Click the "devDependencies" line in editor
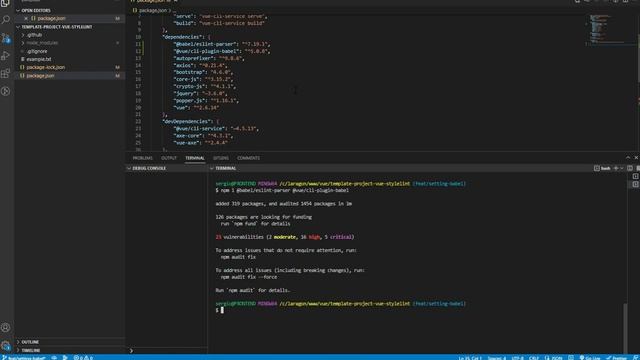Image resolution: width=640 pixels, height=360 pixels. (191, 121)
